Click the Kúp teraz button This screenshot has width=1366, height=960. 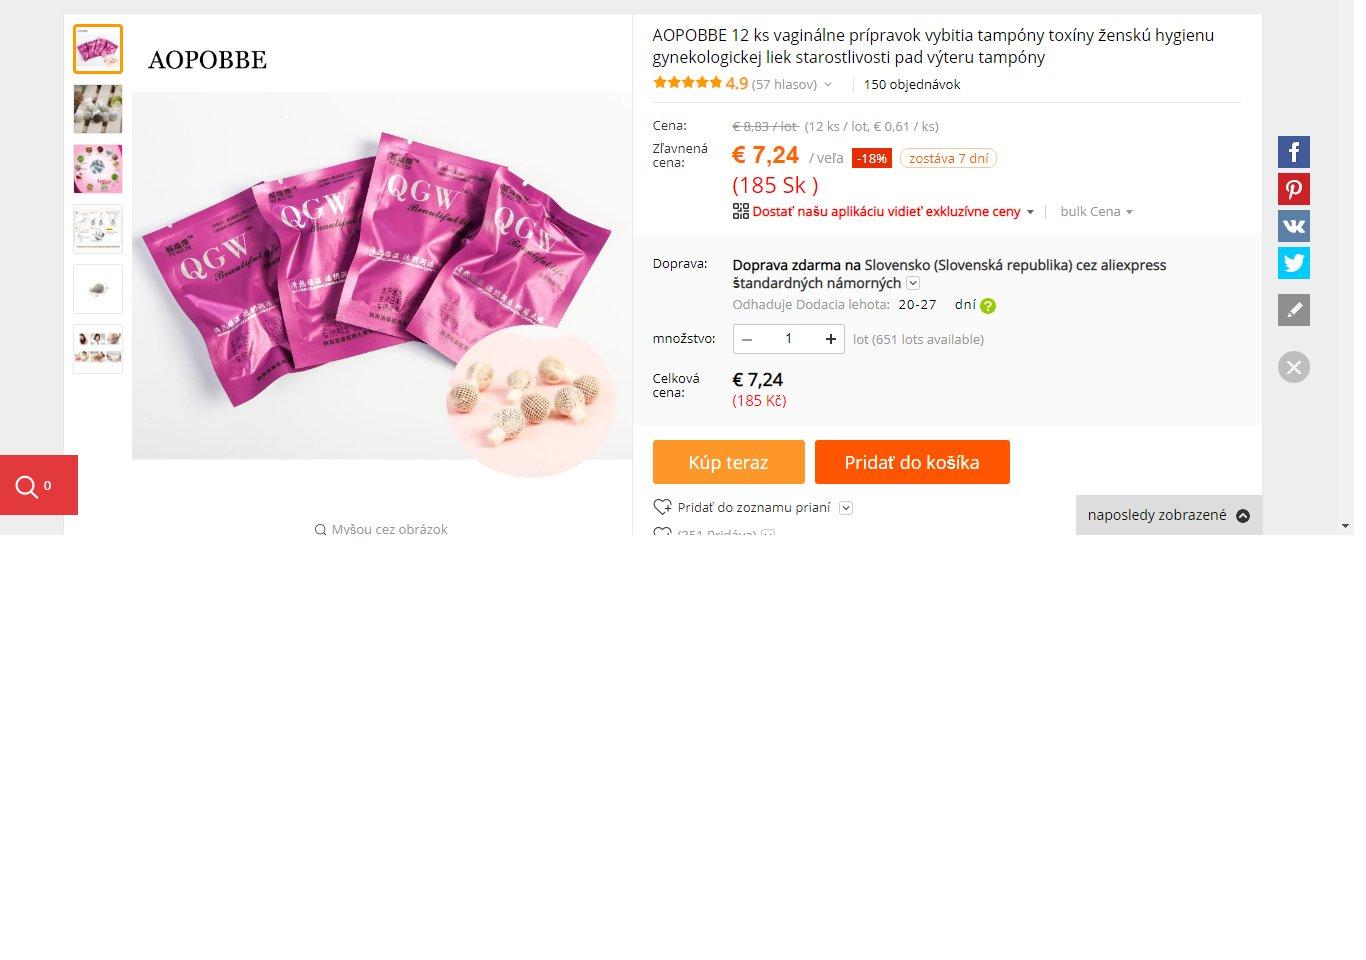pyautogui.click(x=728, y=462)
